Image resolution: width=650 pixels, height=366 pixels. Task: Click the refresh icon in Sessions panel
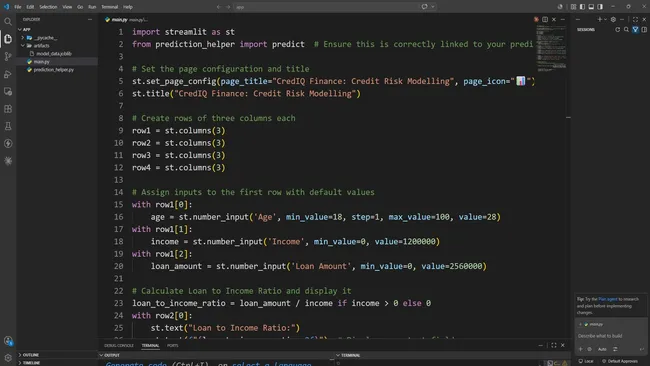(618, 29)
